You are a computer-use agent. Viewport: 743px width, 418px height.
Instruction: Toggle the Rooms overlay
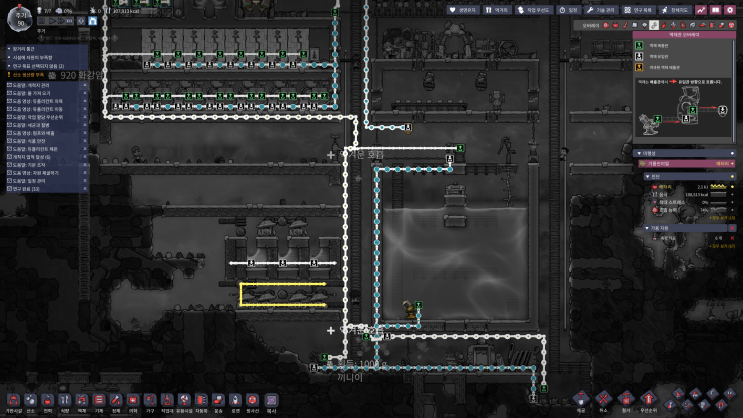(x=702, y=25)
